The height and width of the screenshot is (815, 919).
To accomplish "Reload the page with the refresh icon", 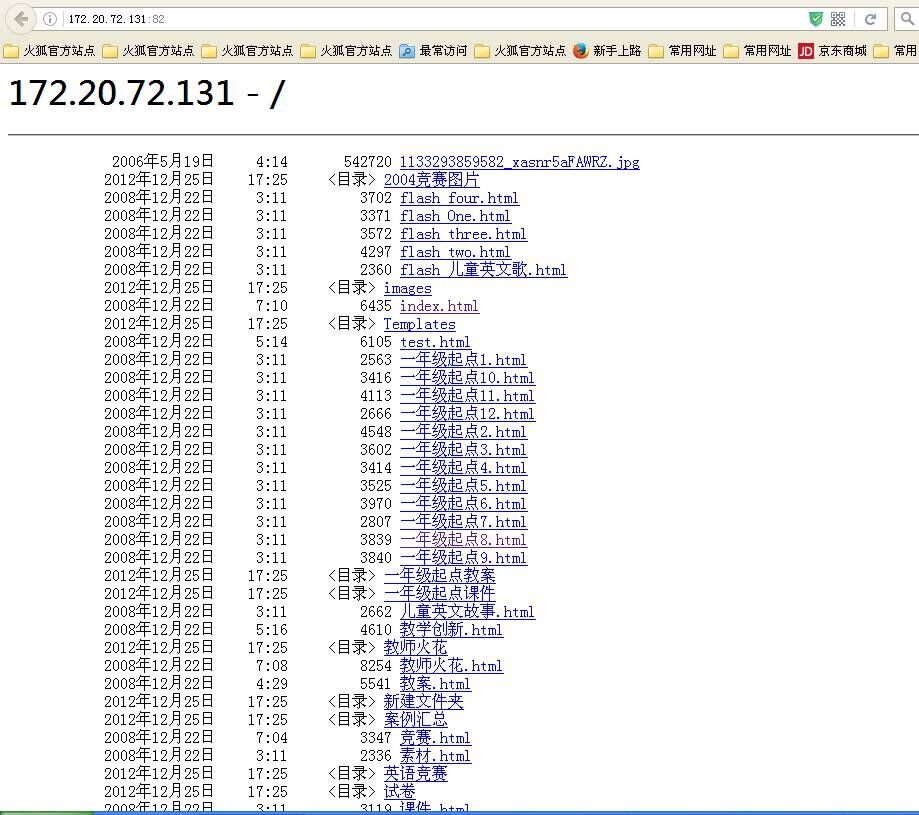I will pos(871,19).
